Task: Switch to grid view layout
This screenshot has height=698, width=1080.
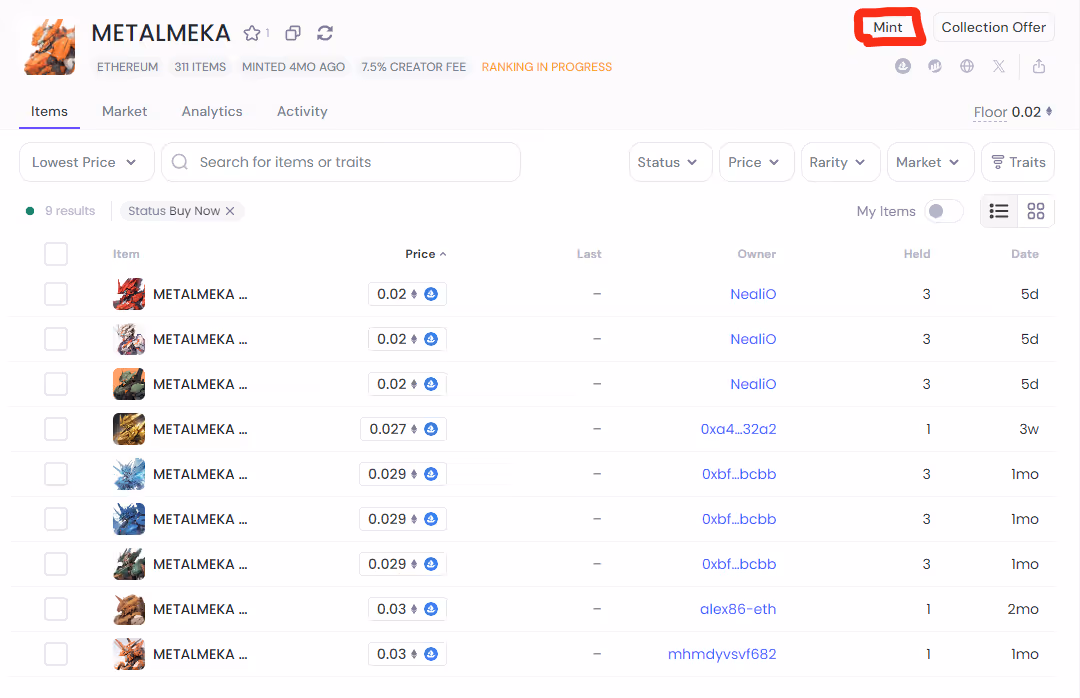Action: (x=1036, y=211)
